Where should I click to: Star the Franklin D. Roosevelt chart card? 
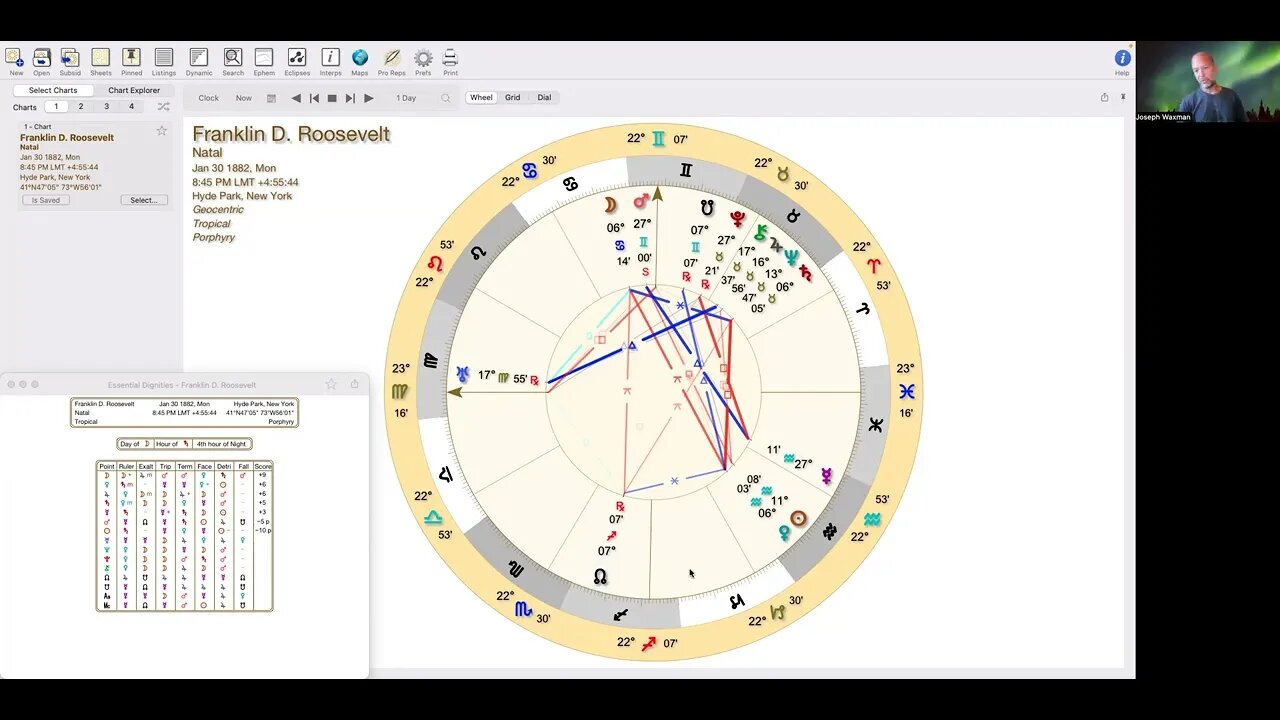pos(161,131)
